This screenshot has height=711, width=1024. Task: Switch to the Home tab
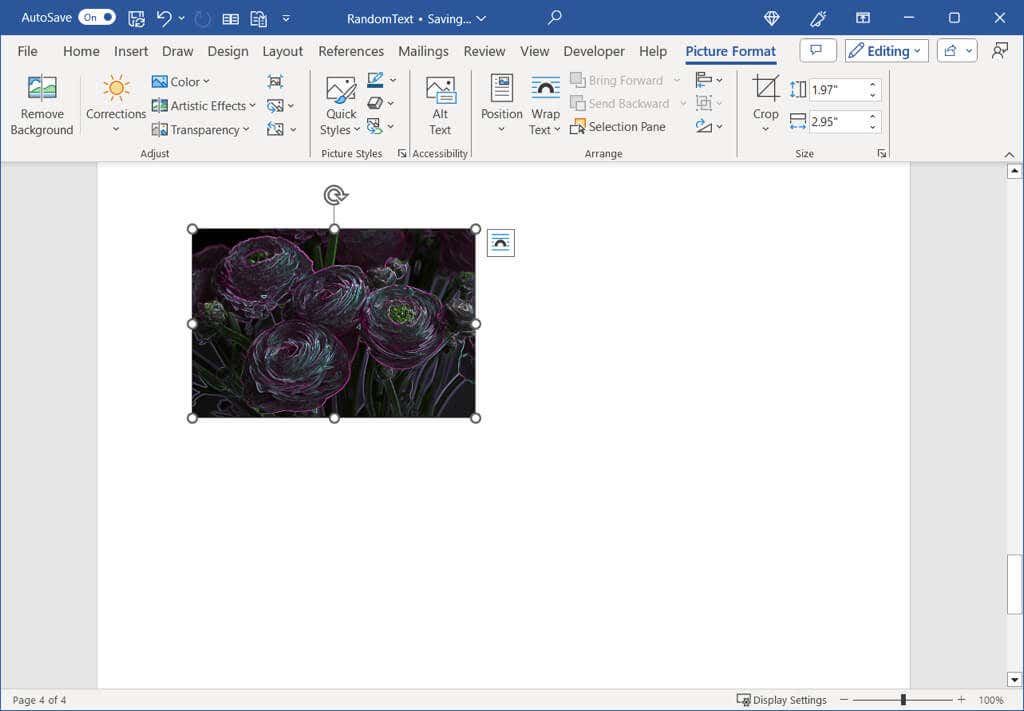click(81, 51)
